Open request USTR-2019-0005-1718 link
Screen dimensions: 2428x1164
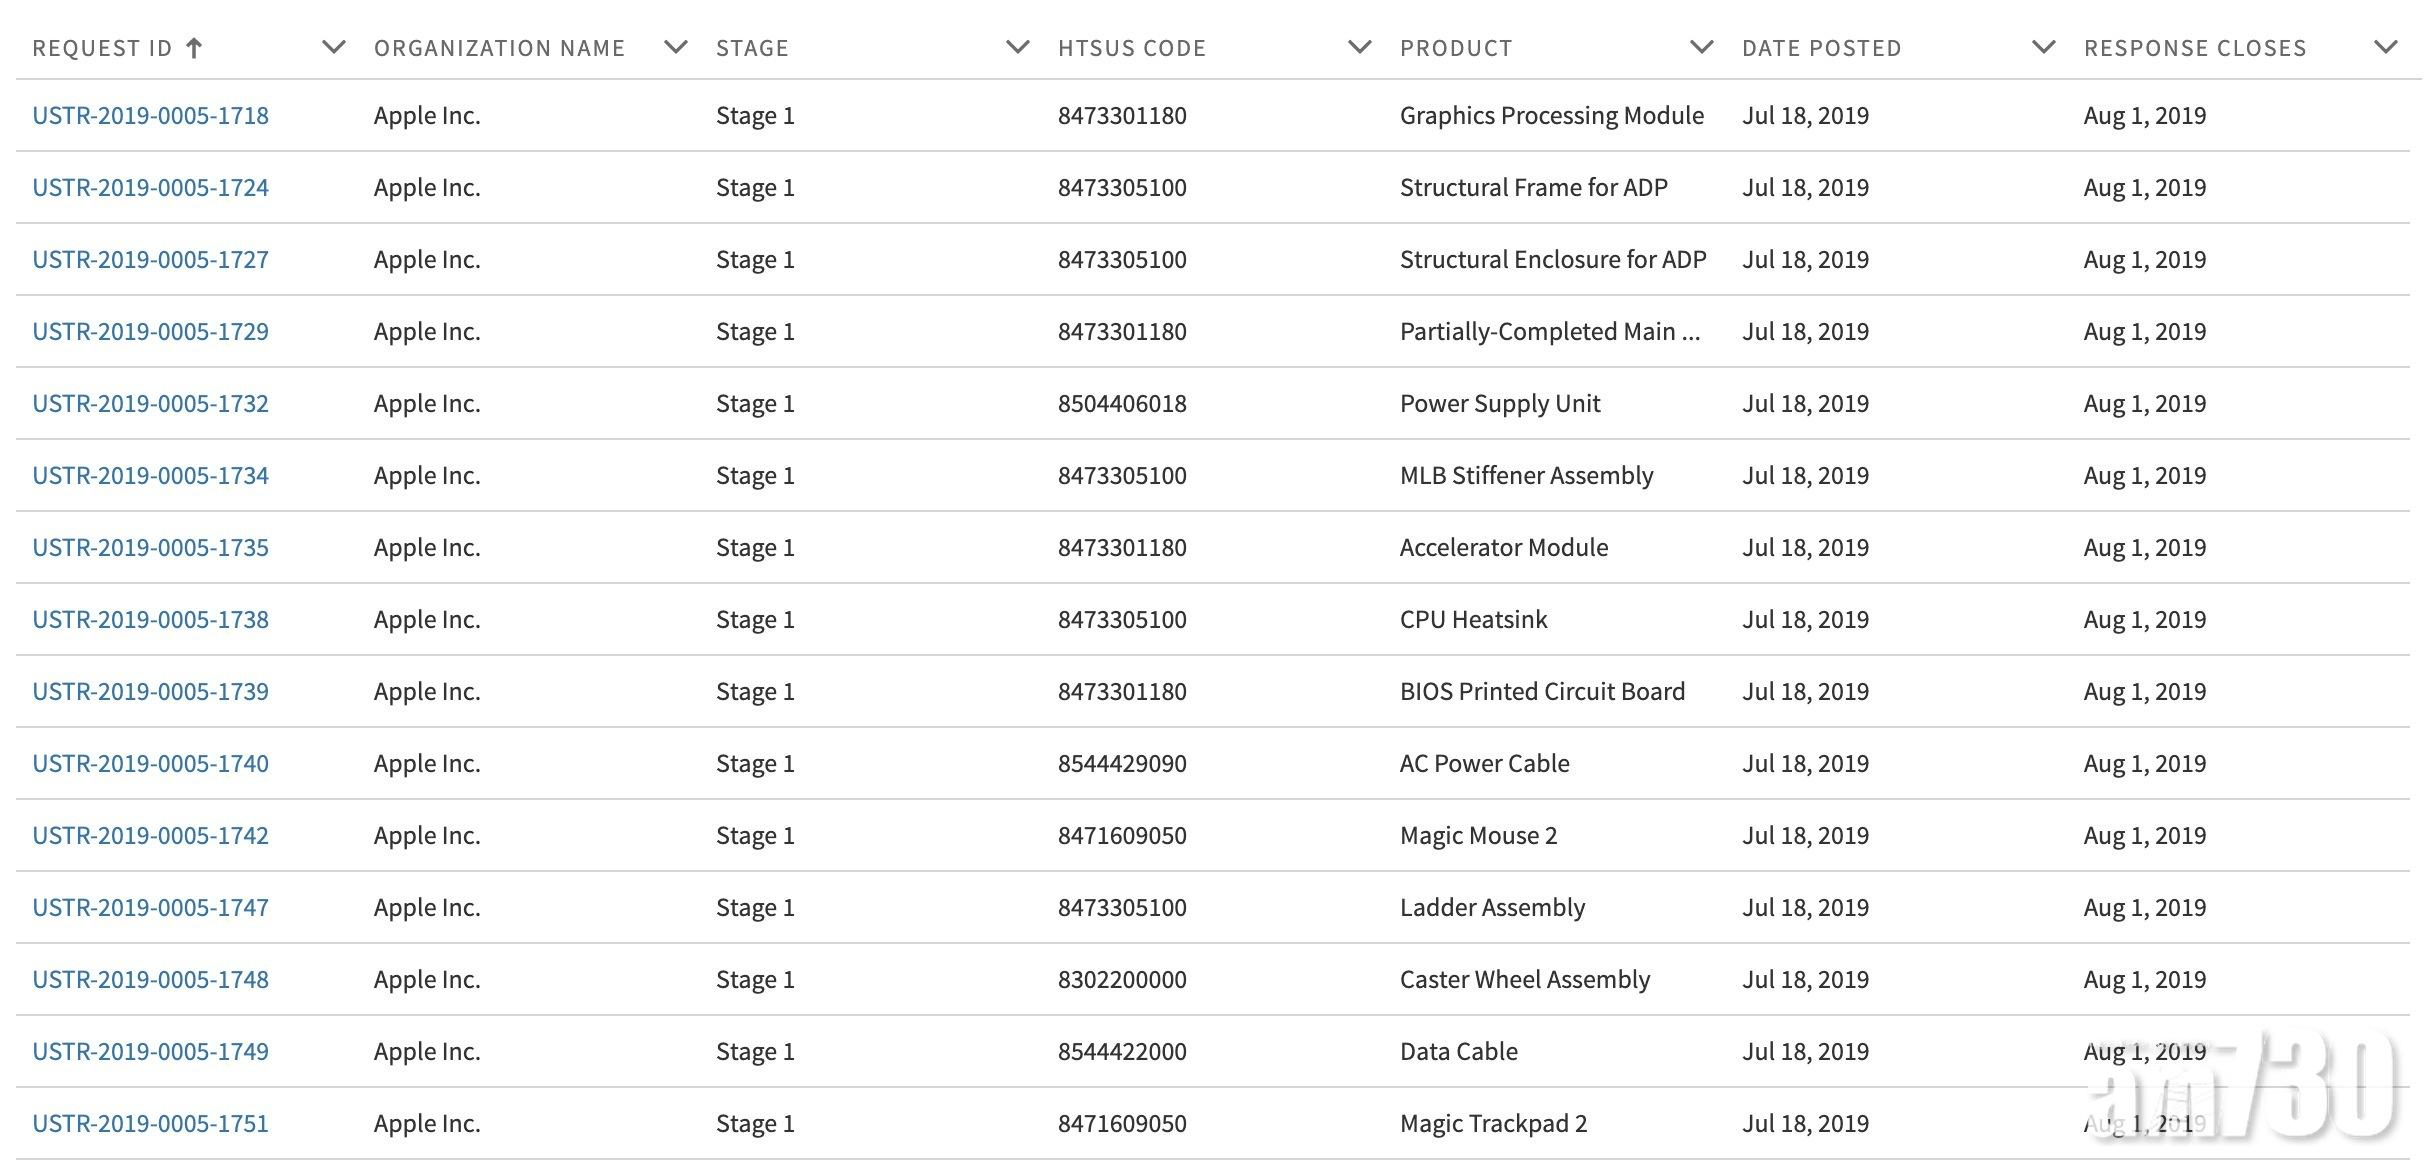click(x=150, y=116)
